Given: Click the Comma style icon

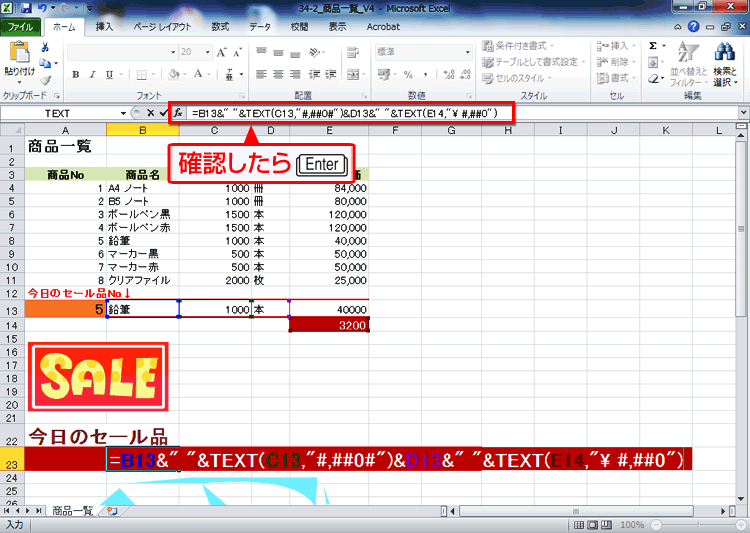Looking at the screenshot, I should coord(425,74).
